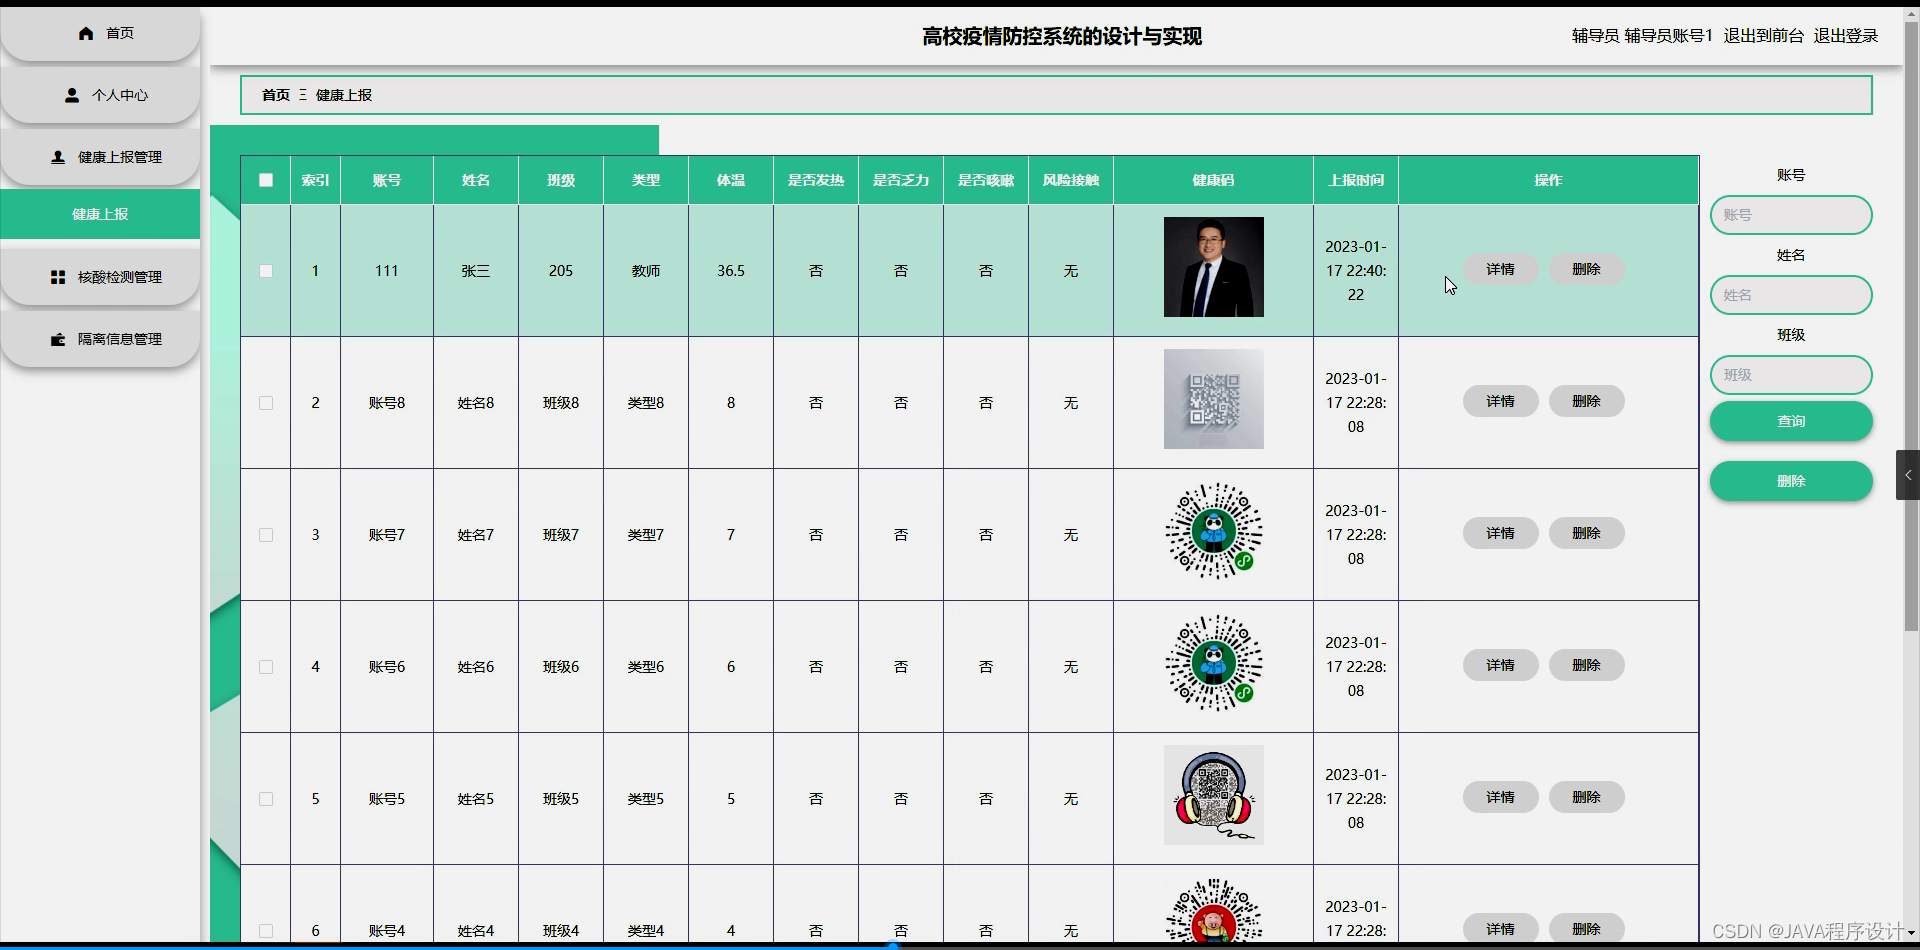Expand 隔离信息管理 menu
Screen dimensions: 1920x950
[x=100, y=339]
